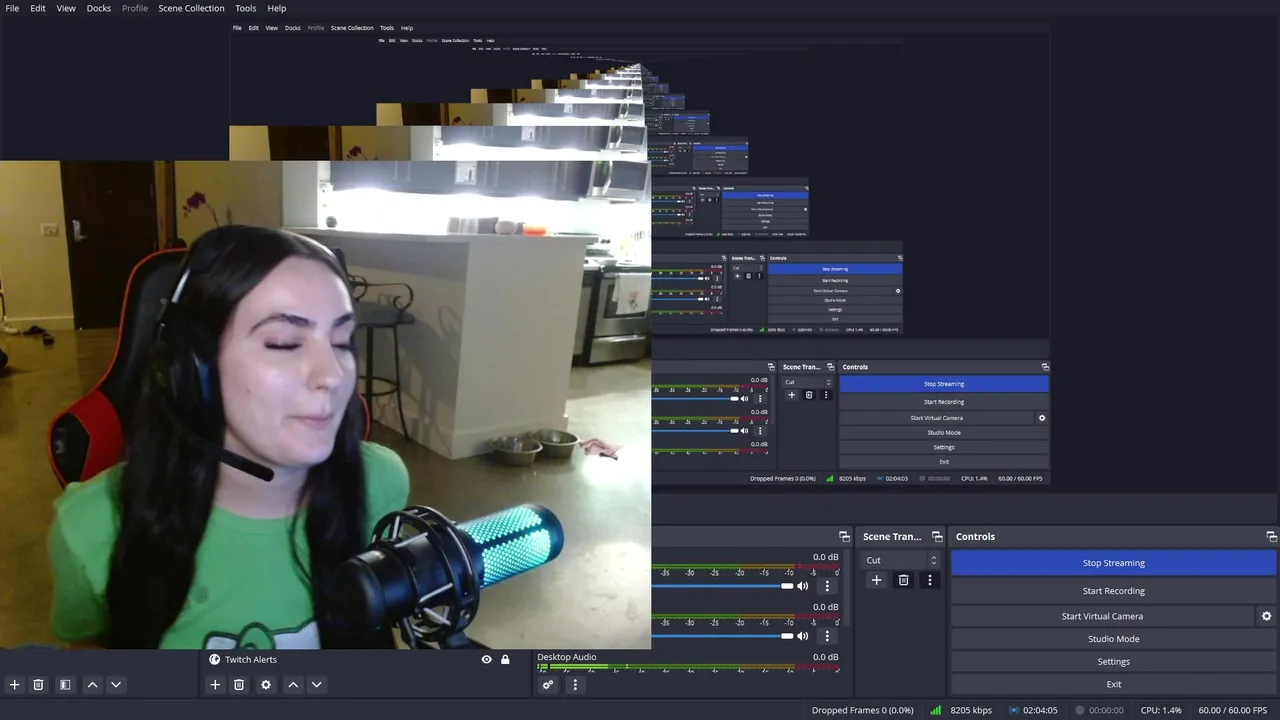Mute the lower mixer channel speaker
Image resolution: width=1280 pixels, height=720 pixels.
click(802, 636)
